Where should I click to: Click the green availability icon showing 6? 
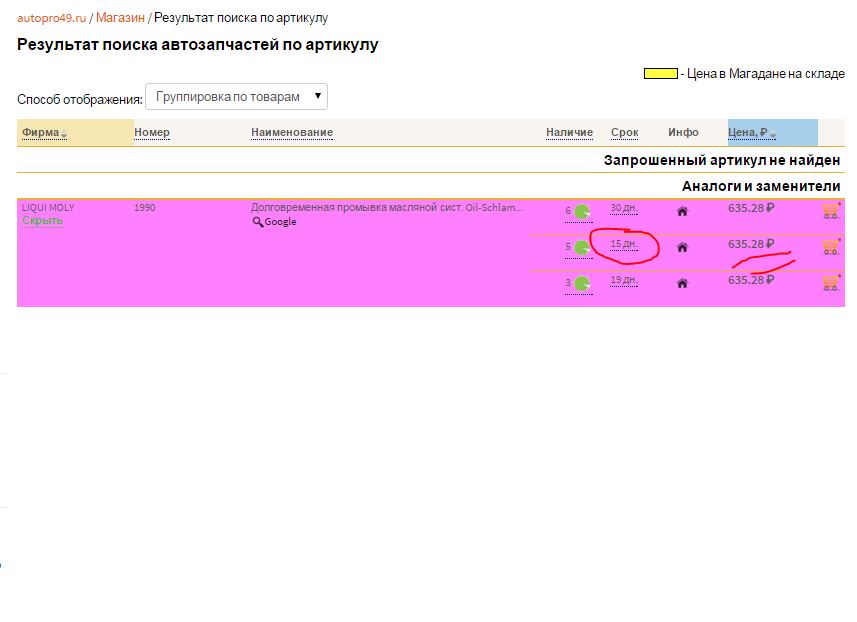[x=581, y=211]
